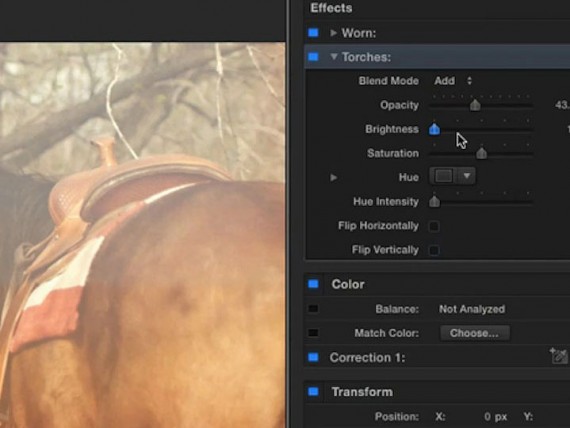Screen dimensions: 570x428
Task: Expand the Worn effect disclosure triangle
Action: tap(333, 33)
